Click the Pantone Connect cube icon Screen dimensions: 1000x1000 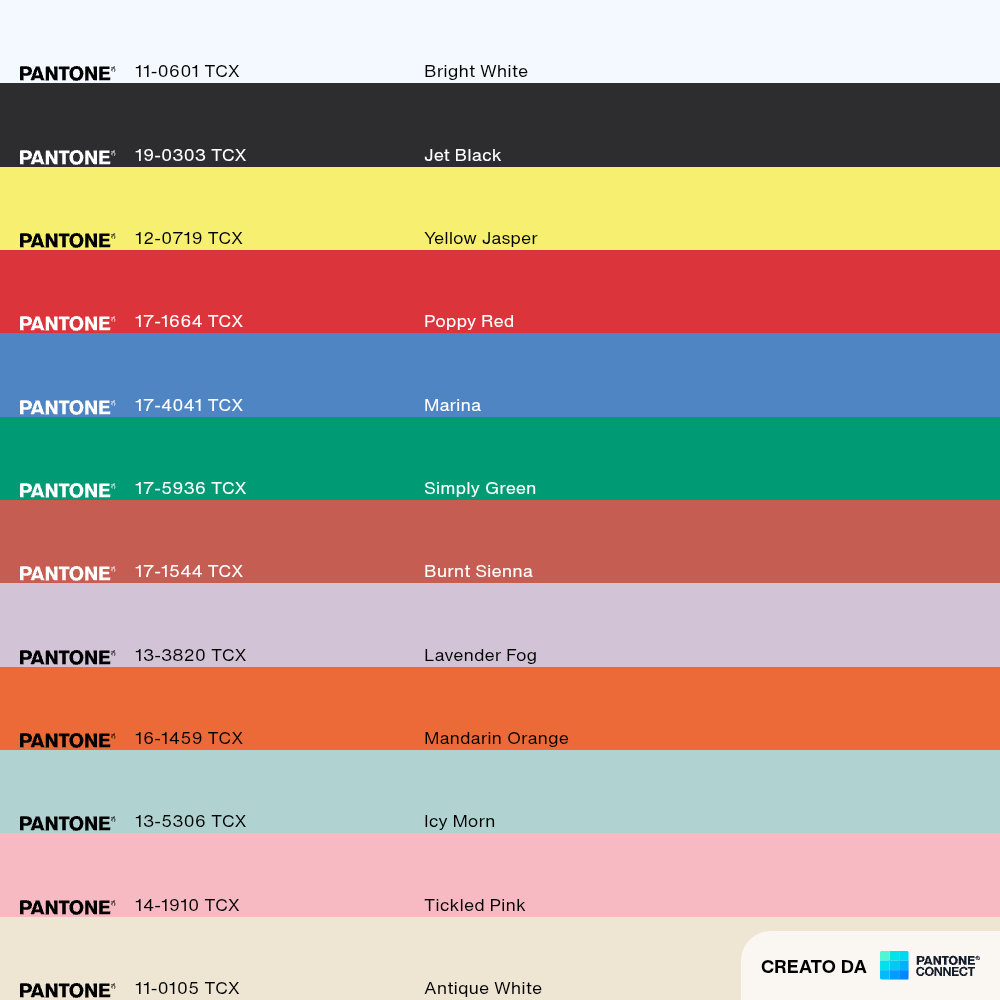click(x=893, y=965)
